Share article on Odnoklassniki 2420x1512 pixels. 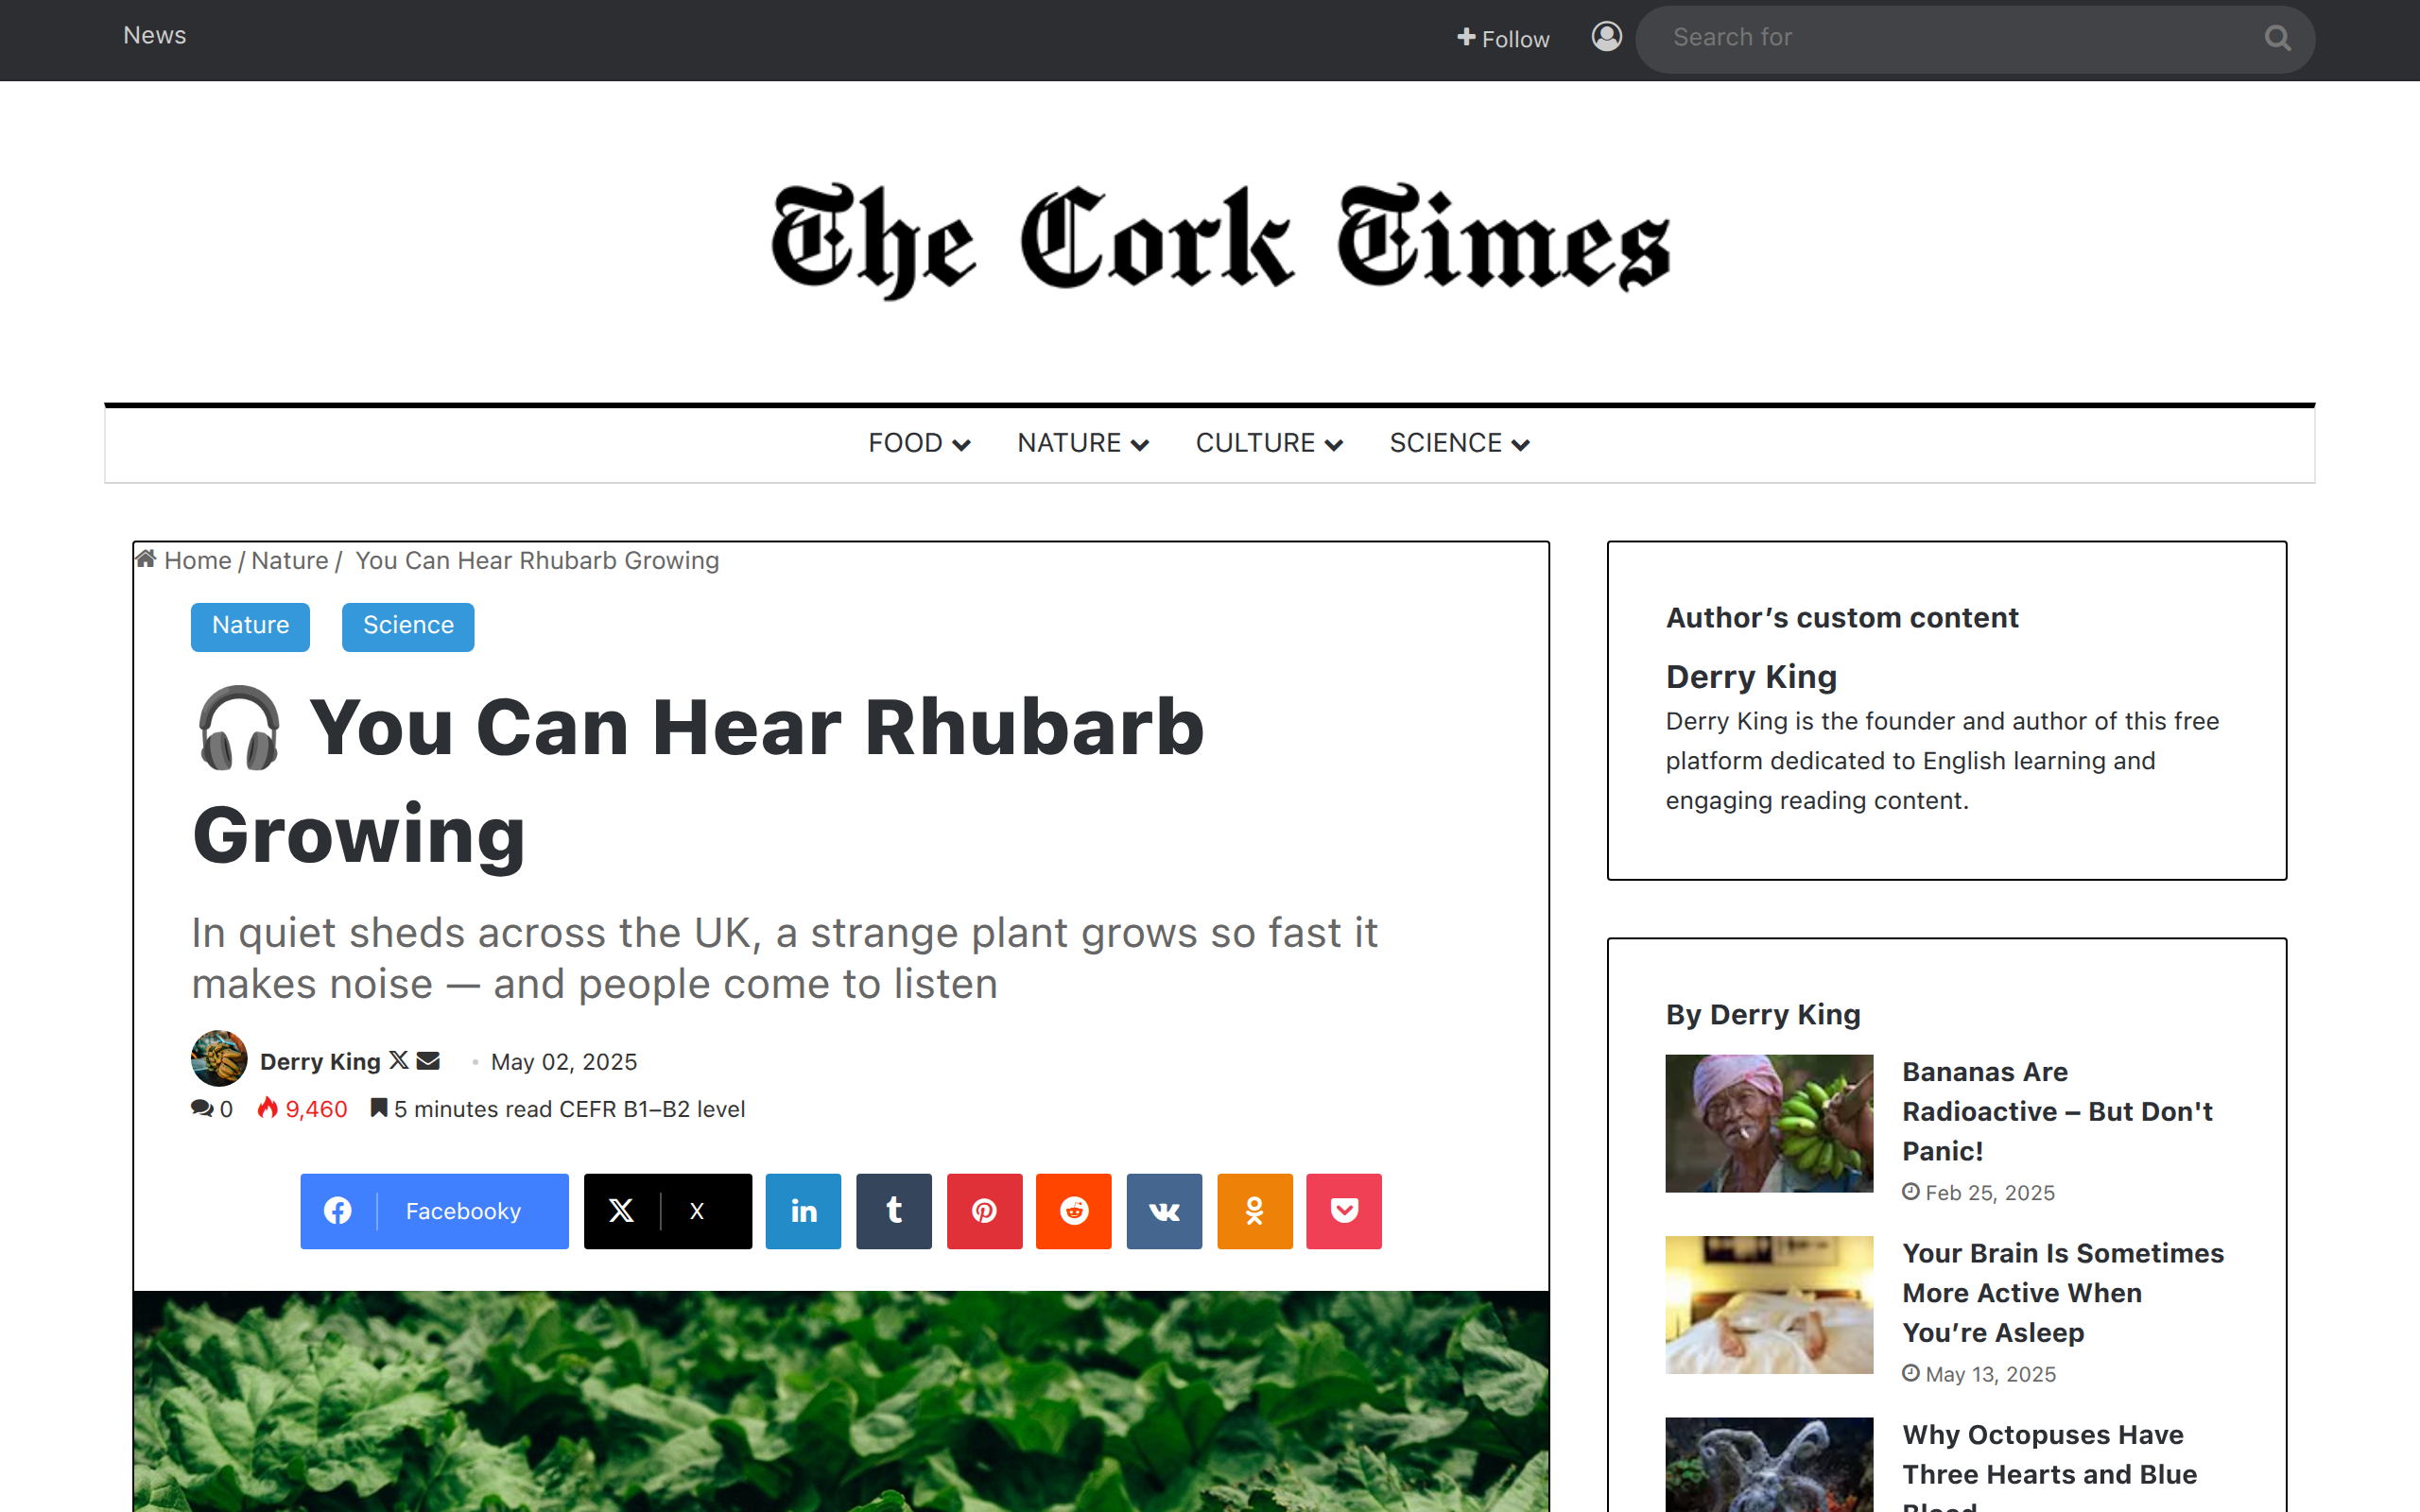coord(1255,1211)
